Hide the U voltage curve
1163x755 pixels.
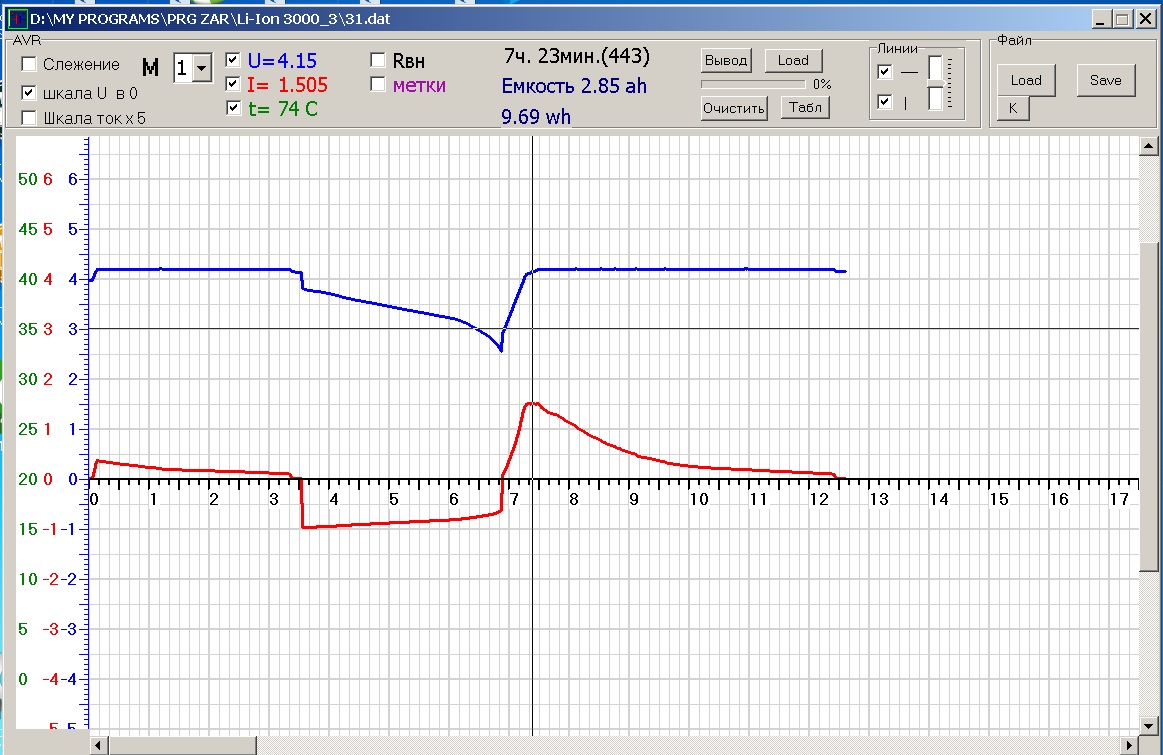[233, 59]
